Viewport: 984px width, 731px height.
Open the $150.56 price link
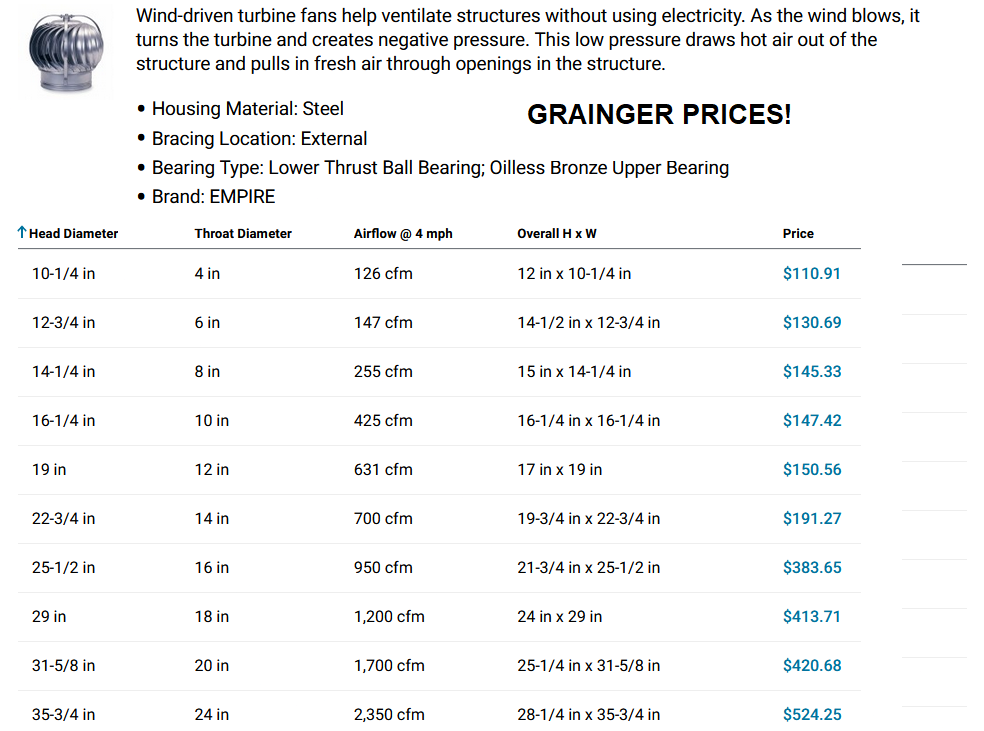coord(812,469)
